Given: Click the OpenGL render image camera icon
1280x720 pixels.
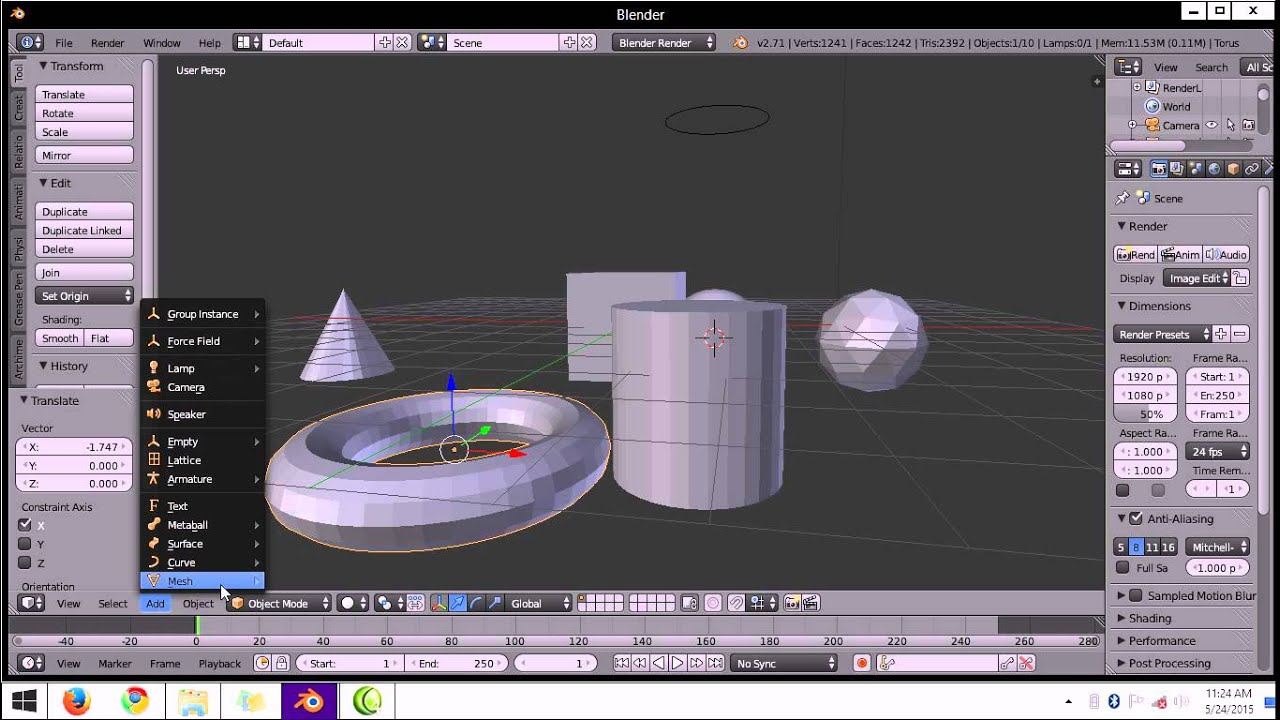Looking at the screenshot, I should (792, 603).
